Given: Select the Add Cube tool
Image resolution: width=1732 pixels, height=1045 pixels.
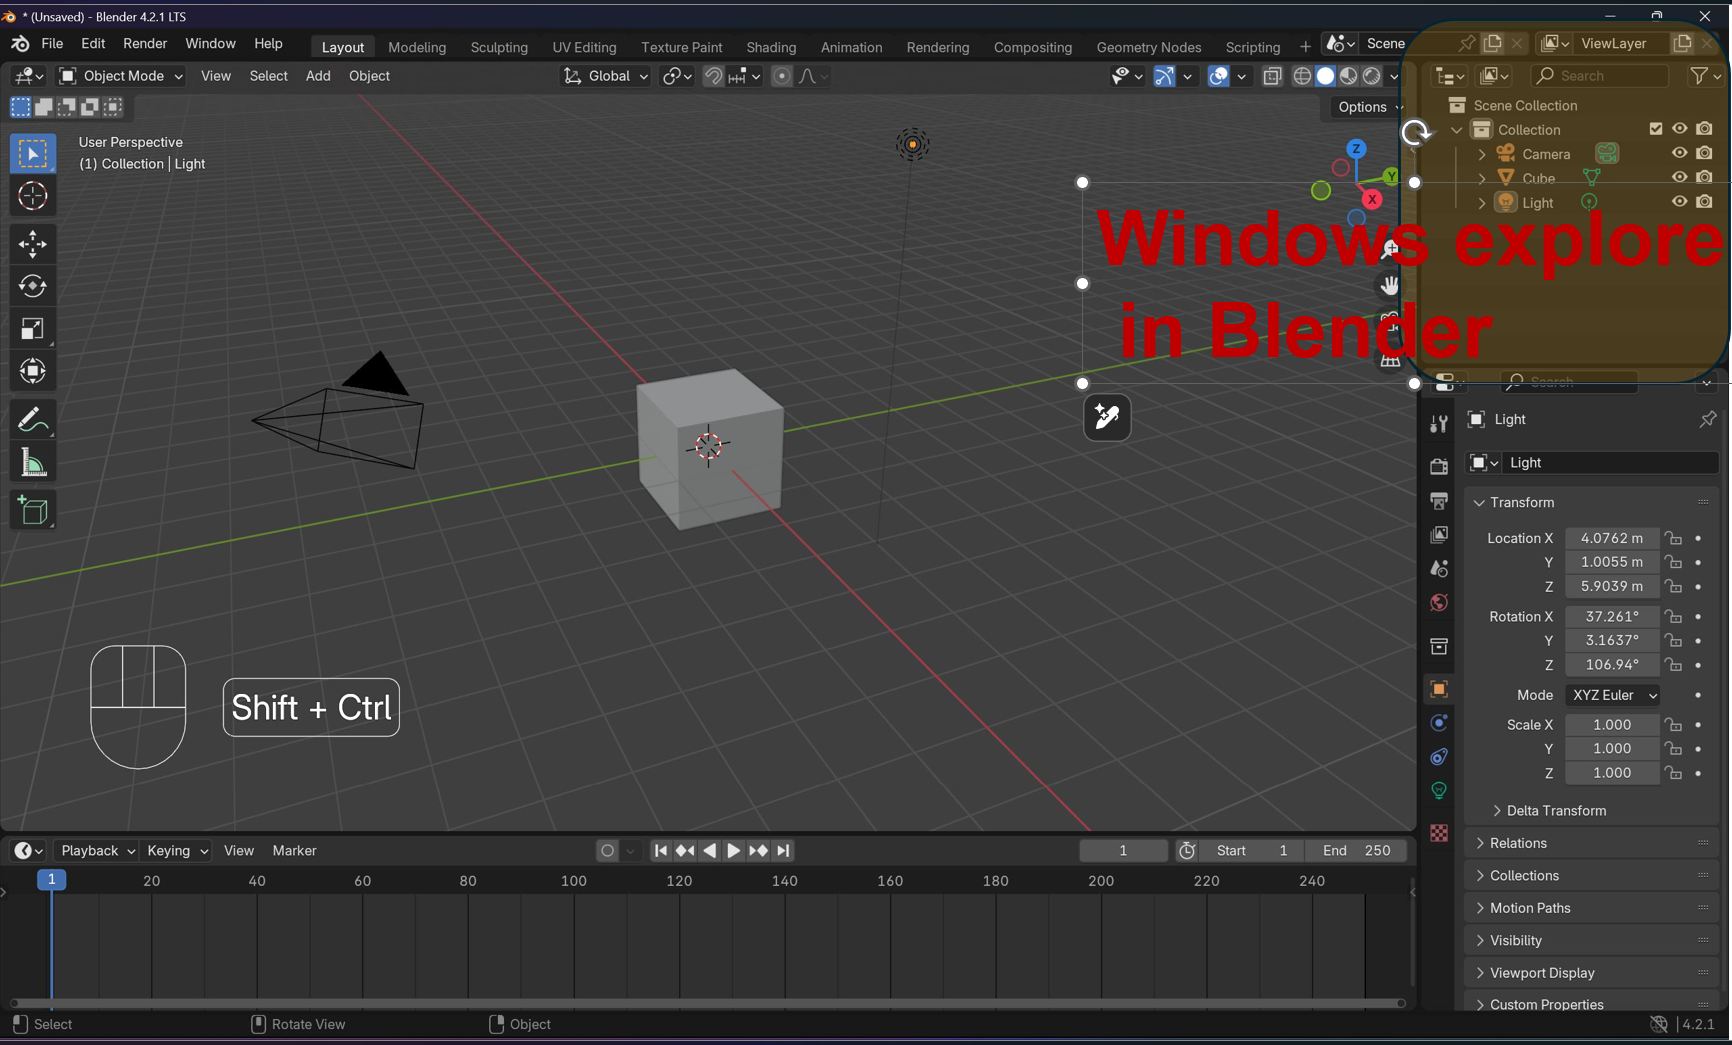Looking at the screenshot, I should (33, 511).
